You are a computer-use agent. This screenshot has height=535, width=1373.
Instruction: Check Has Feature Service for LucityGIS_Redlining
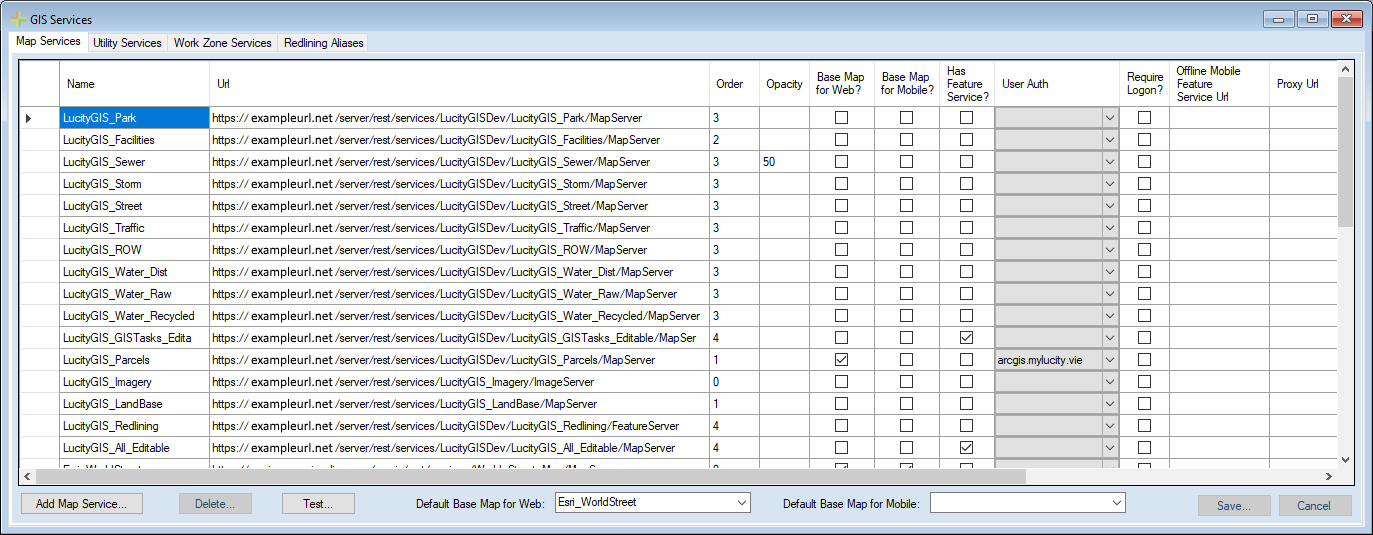966,426
